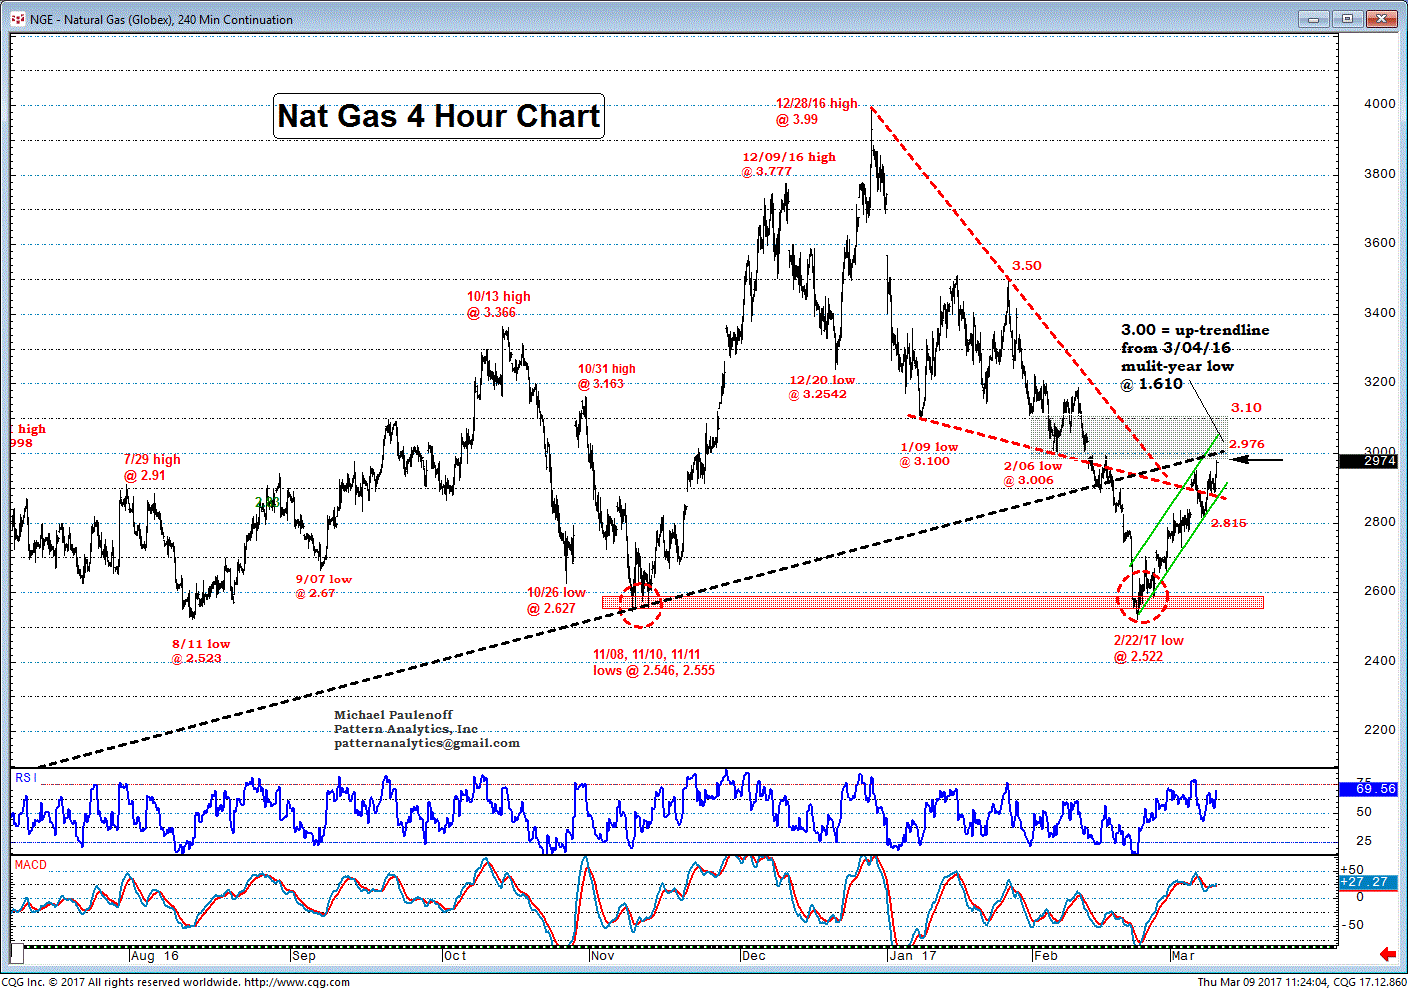The height and width of the screenshot is (990, 1408).
Task: Click the 'Oct' date axis label
Action: click(x=455, y=956)
